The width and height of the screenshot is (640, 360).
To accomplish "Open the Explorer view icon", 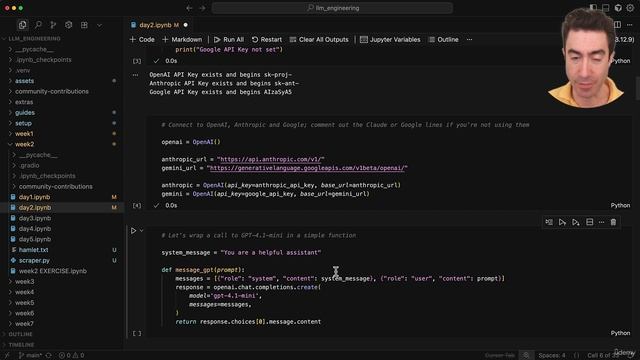I will point(22,25).
